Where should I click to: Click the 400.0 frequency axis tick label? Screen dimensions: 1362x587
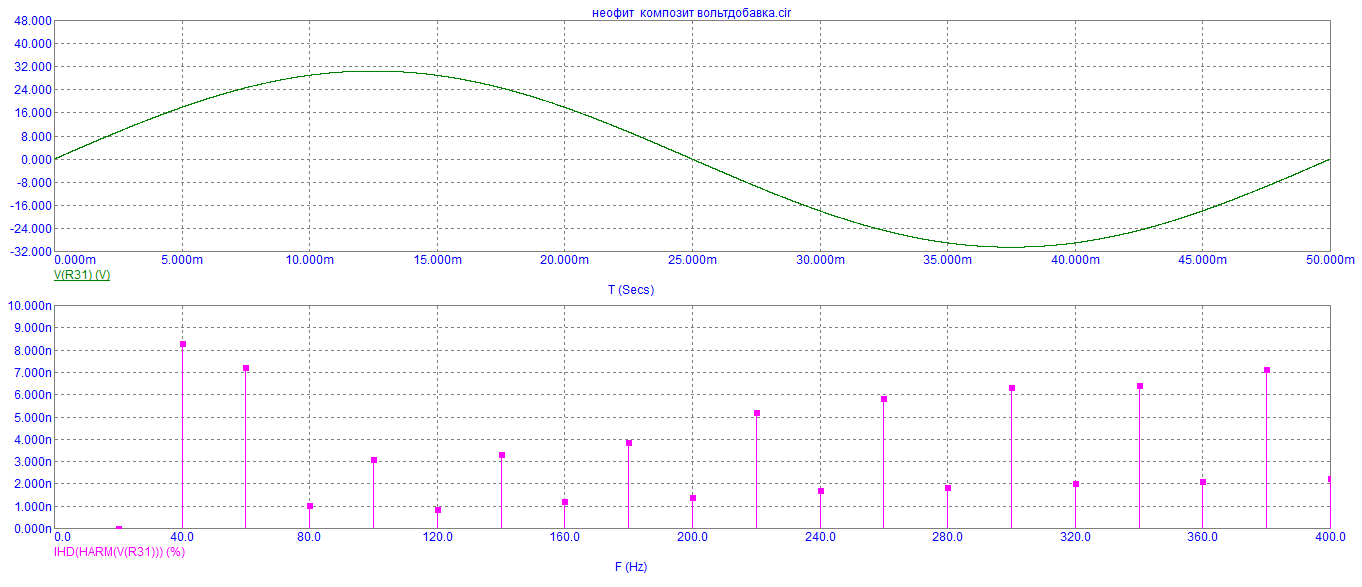(x=1329, y=537)
